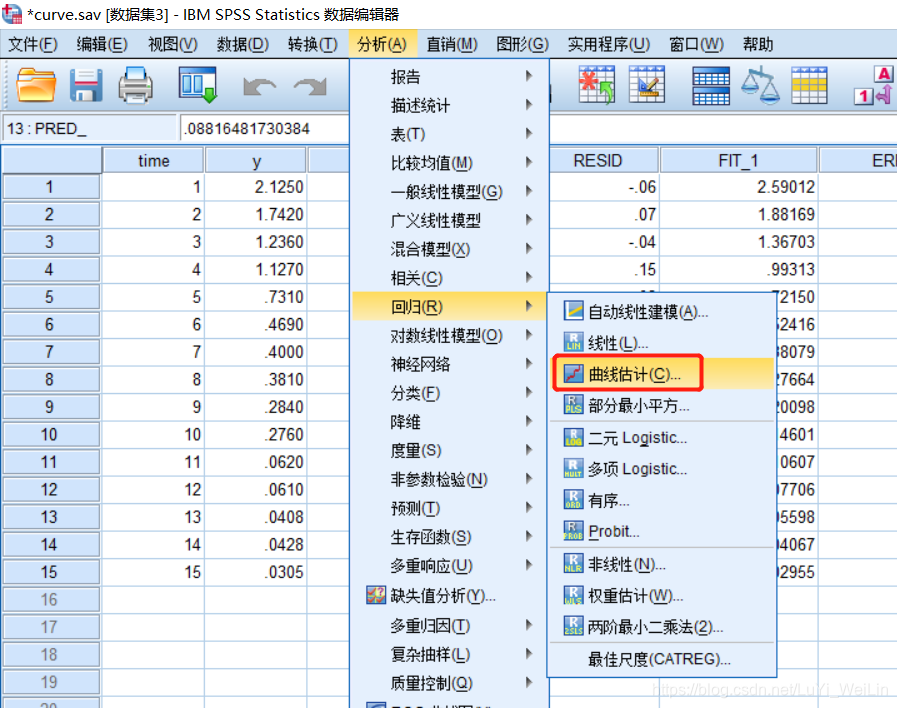Open the 数据(D) Data menu

click(x=243, y=44)
